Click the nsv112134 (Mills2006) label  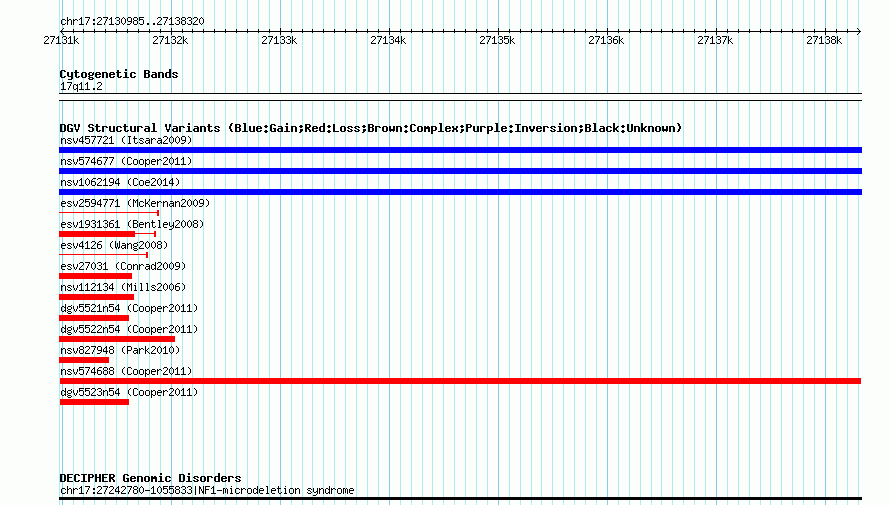123,287
